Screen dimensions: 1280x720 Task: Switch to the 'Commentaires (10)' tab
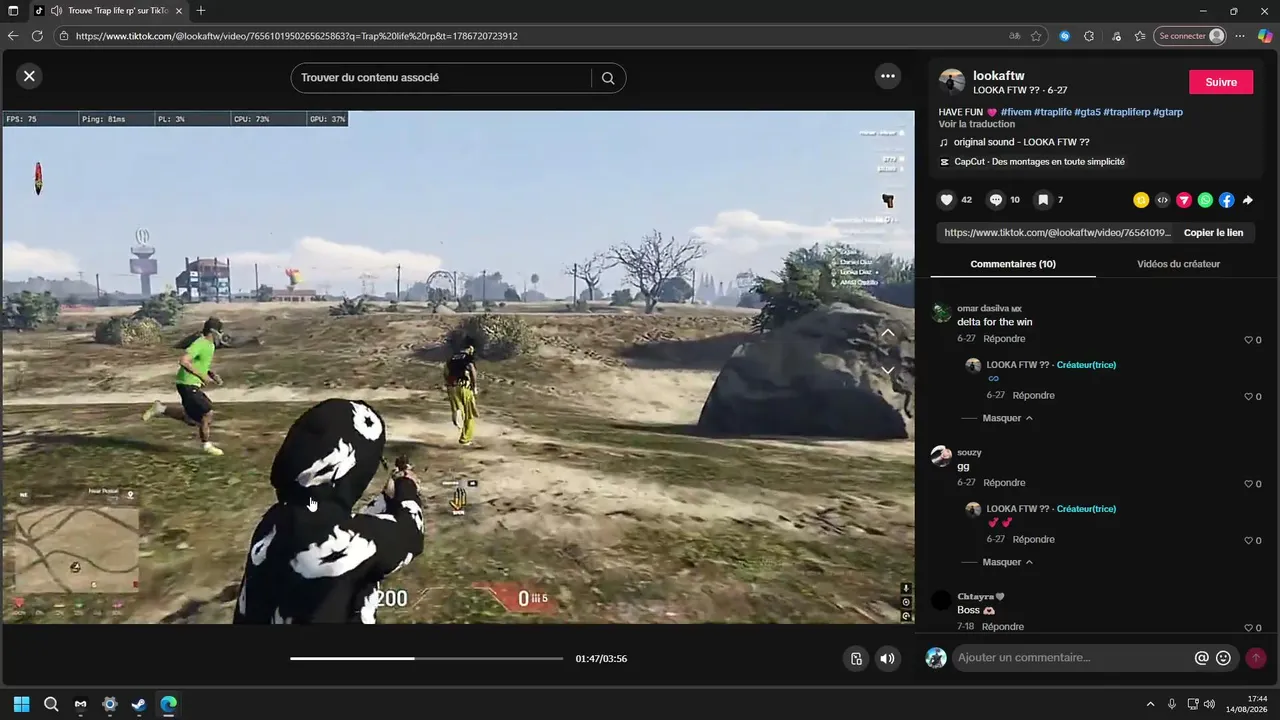(1013, 264)
